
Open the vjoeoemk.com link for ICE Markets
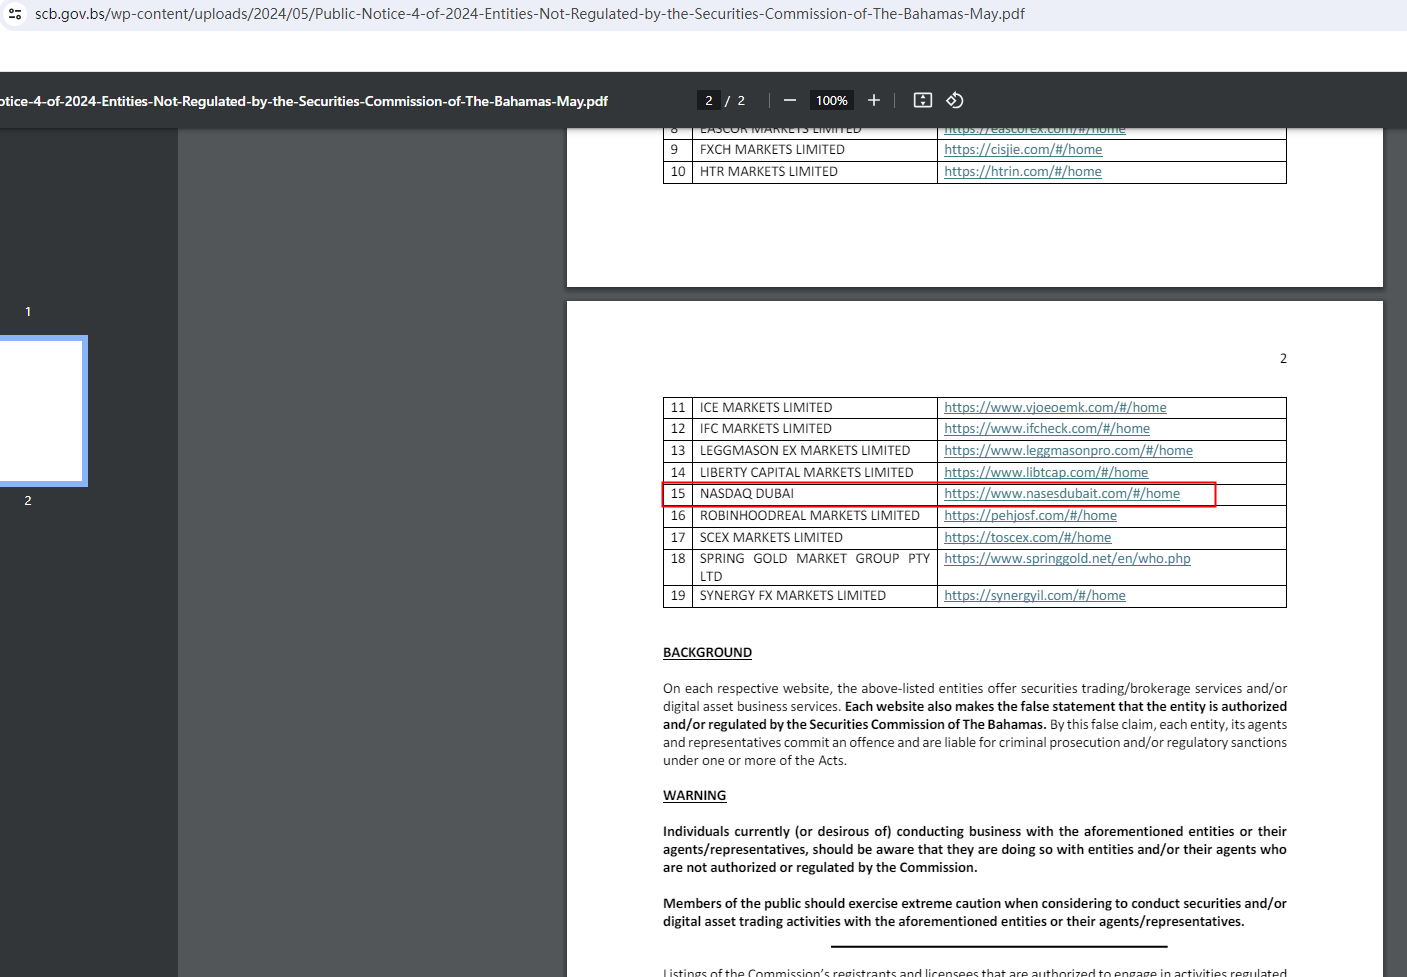click(x=1055, y=408)
